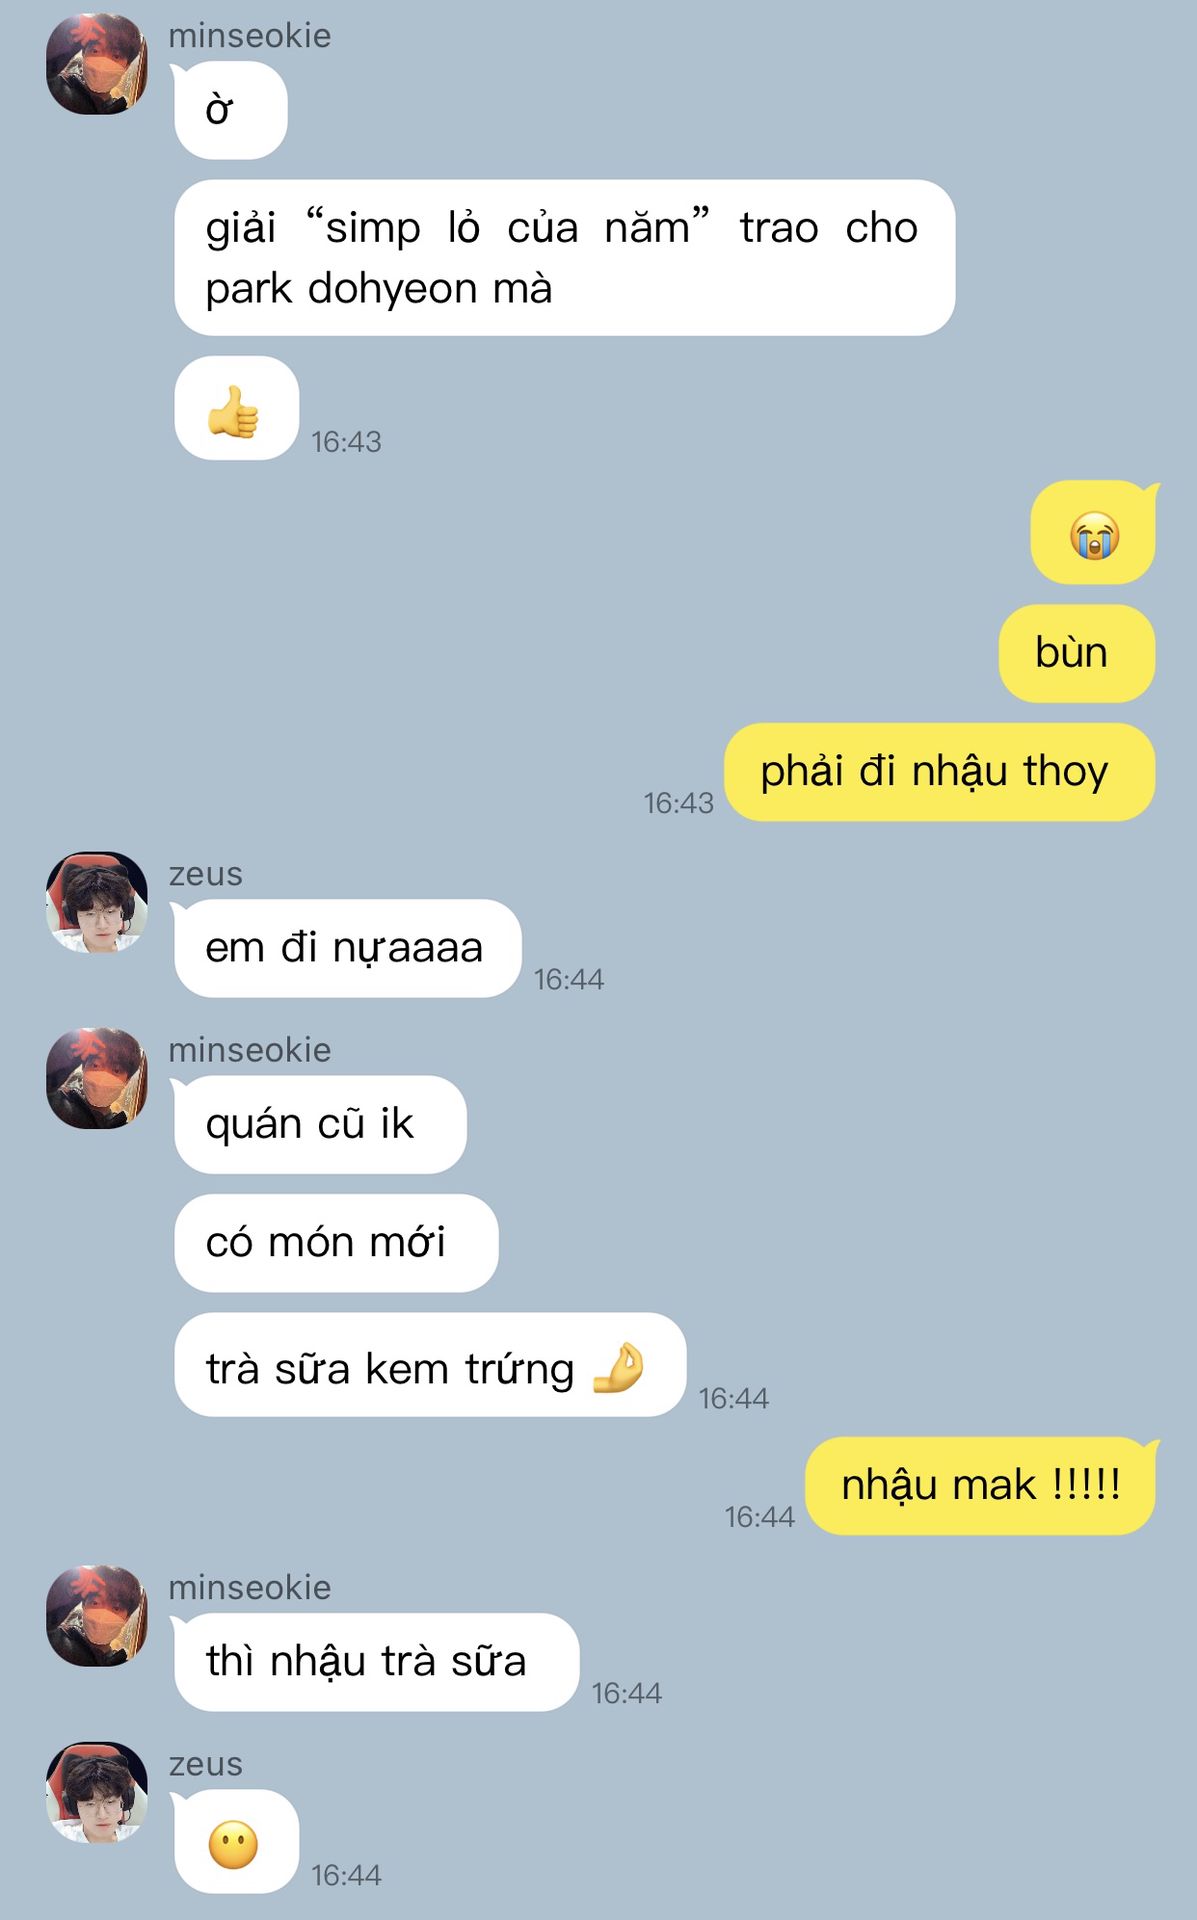Tap the "em đi nựaaaa" message
The height and width of the screenshot is (1920, 1197).
coord(347,948)
